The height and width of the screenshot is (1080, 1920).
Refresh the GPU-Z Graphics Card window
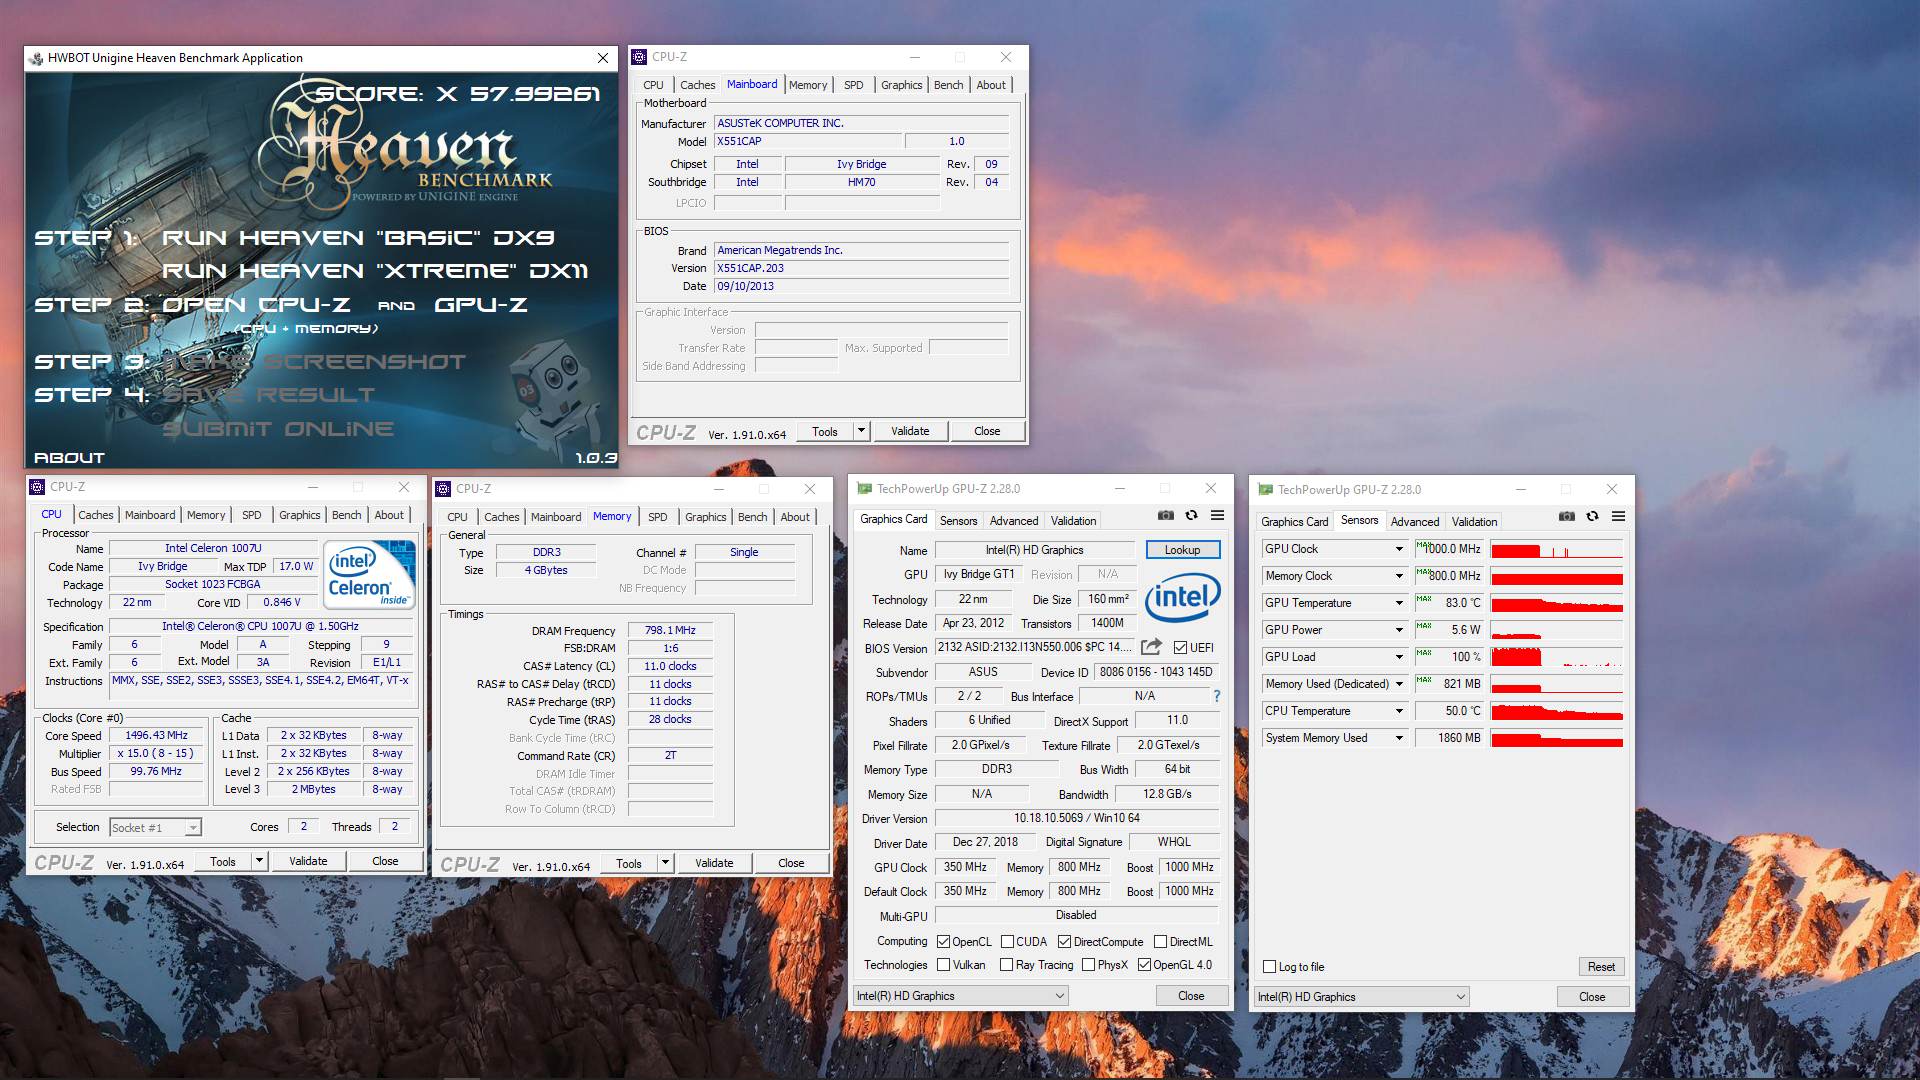click(x=1191, y=515)
